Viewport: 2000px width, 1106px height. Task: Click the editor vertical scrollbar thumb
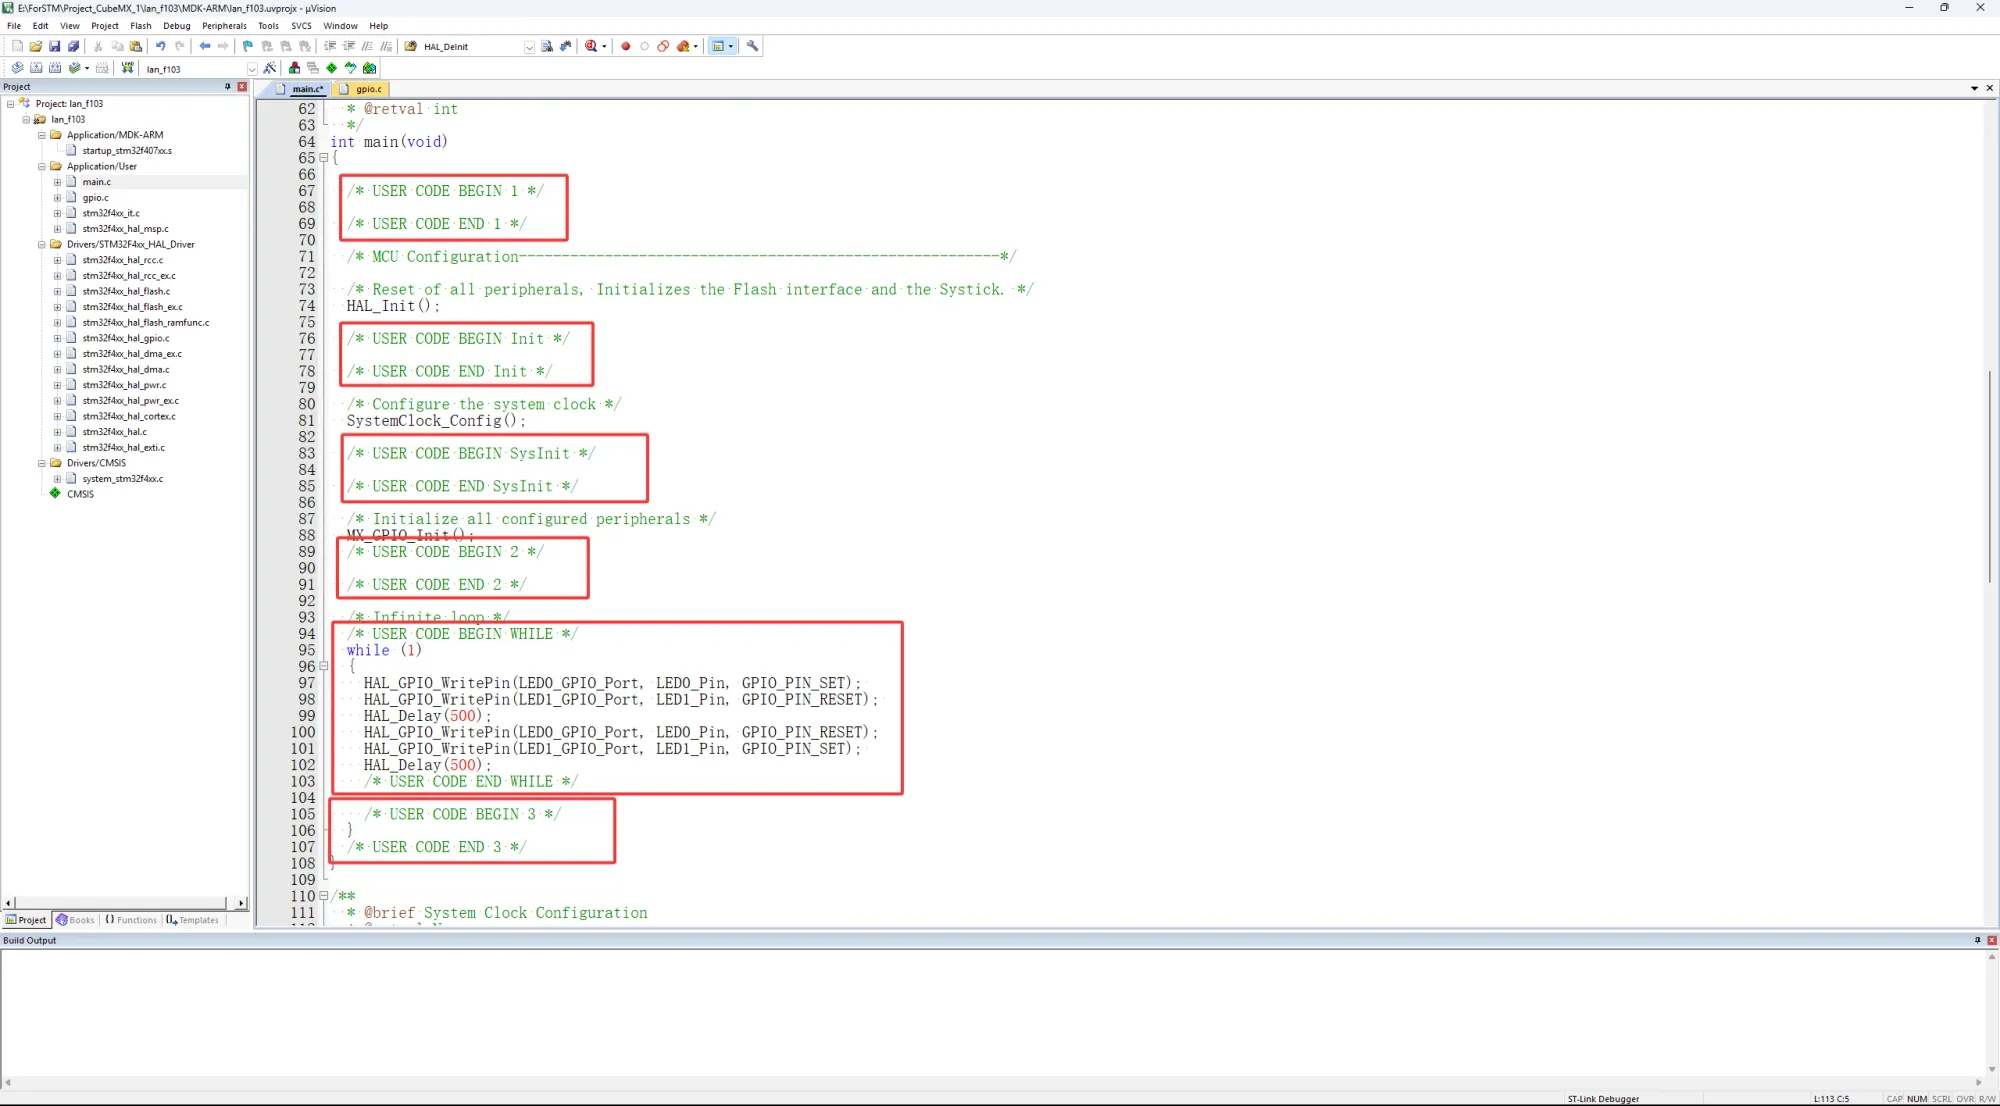pos(1989,475)
